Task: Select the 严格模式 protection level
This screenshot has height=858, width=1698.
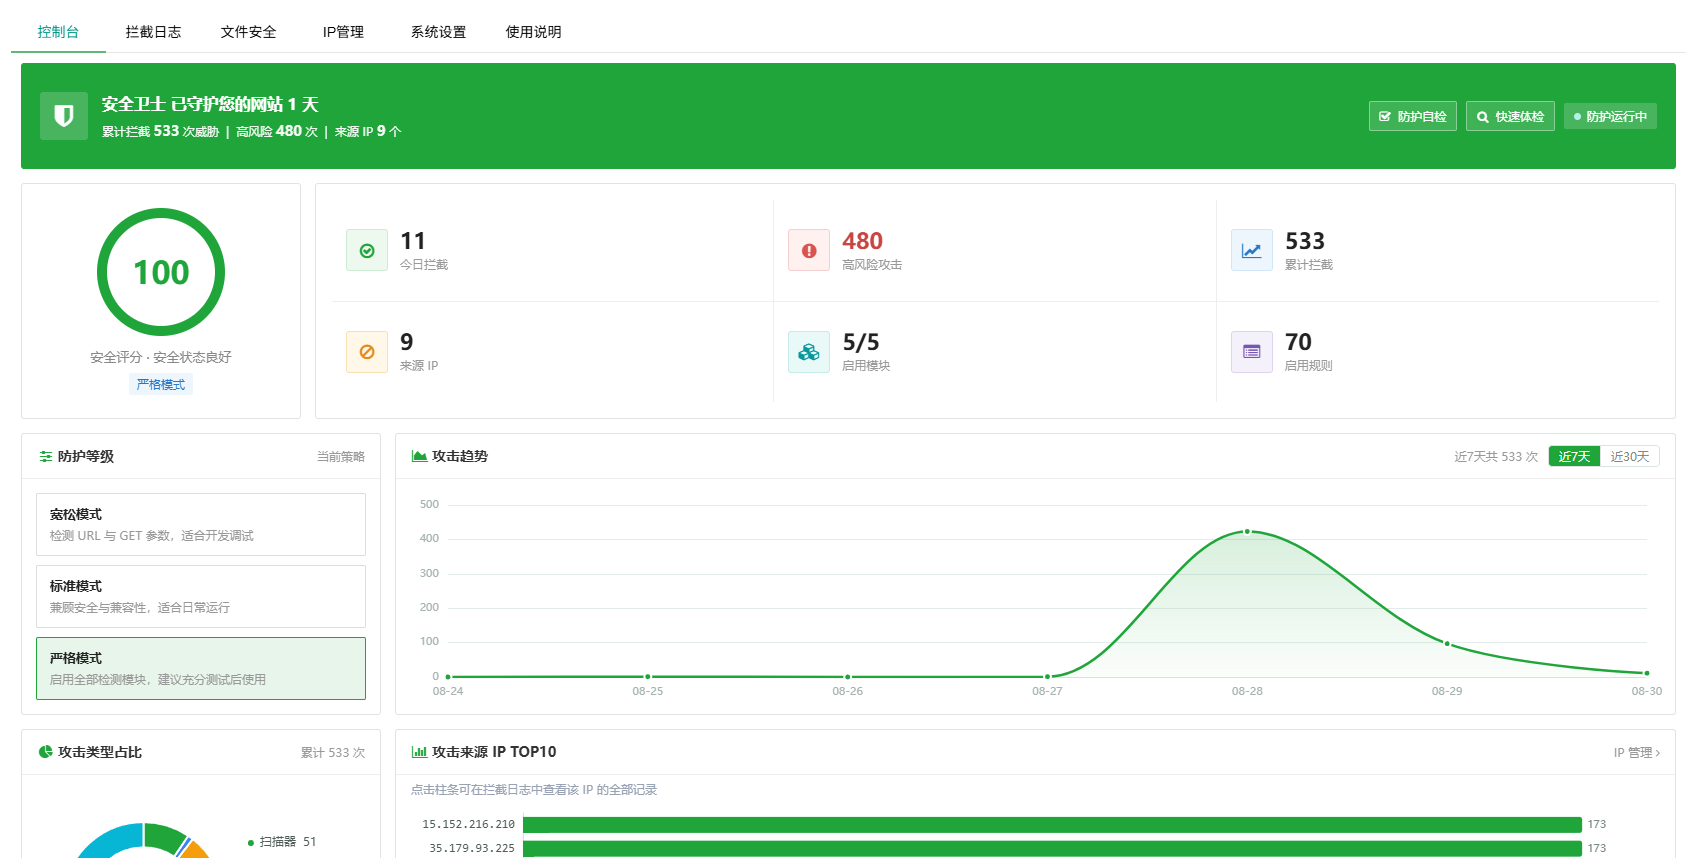Action: [201, 668]
